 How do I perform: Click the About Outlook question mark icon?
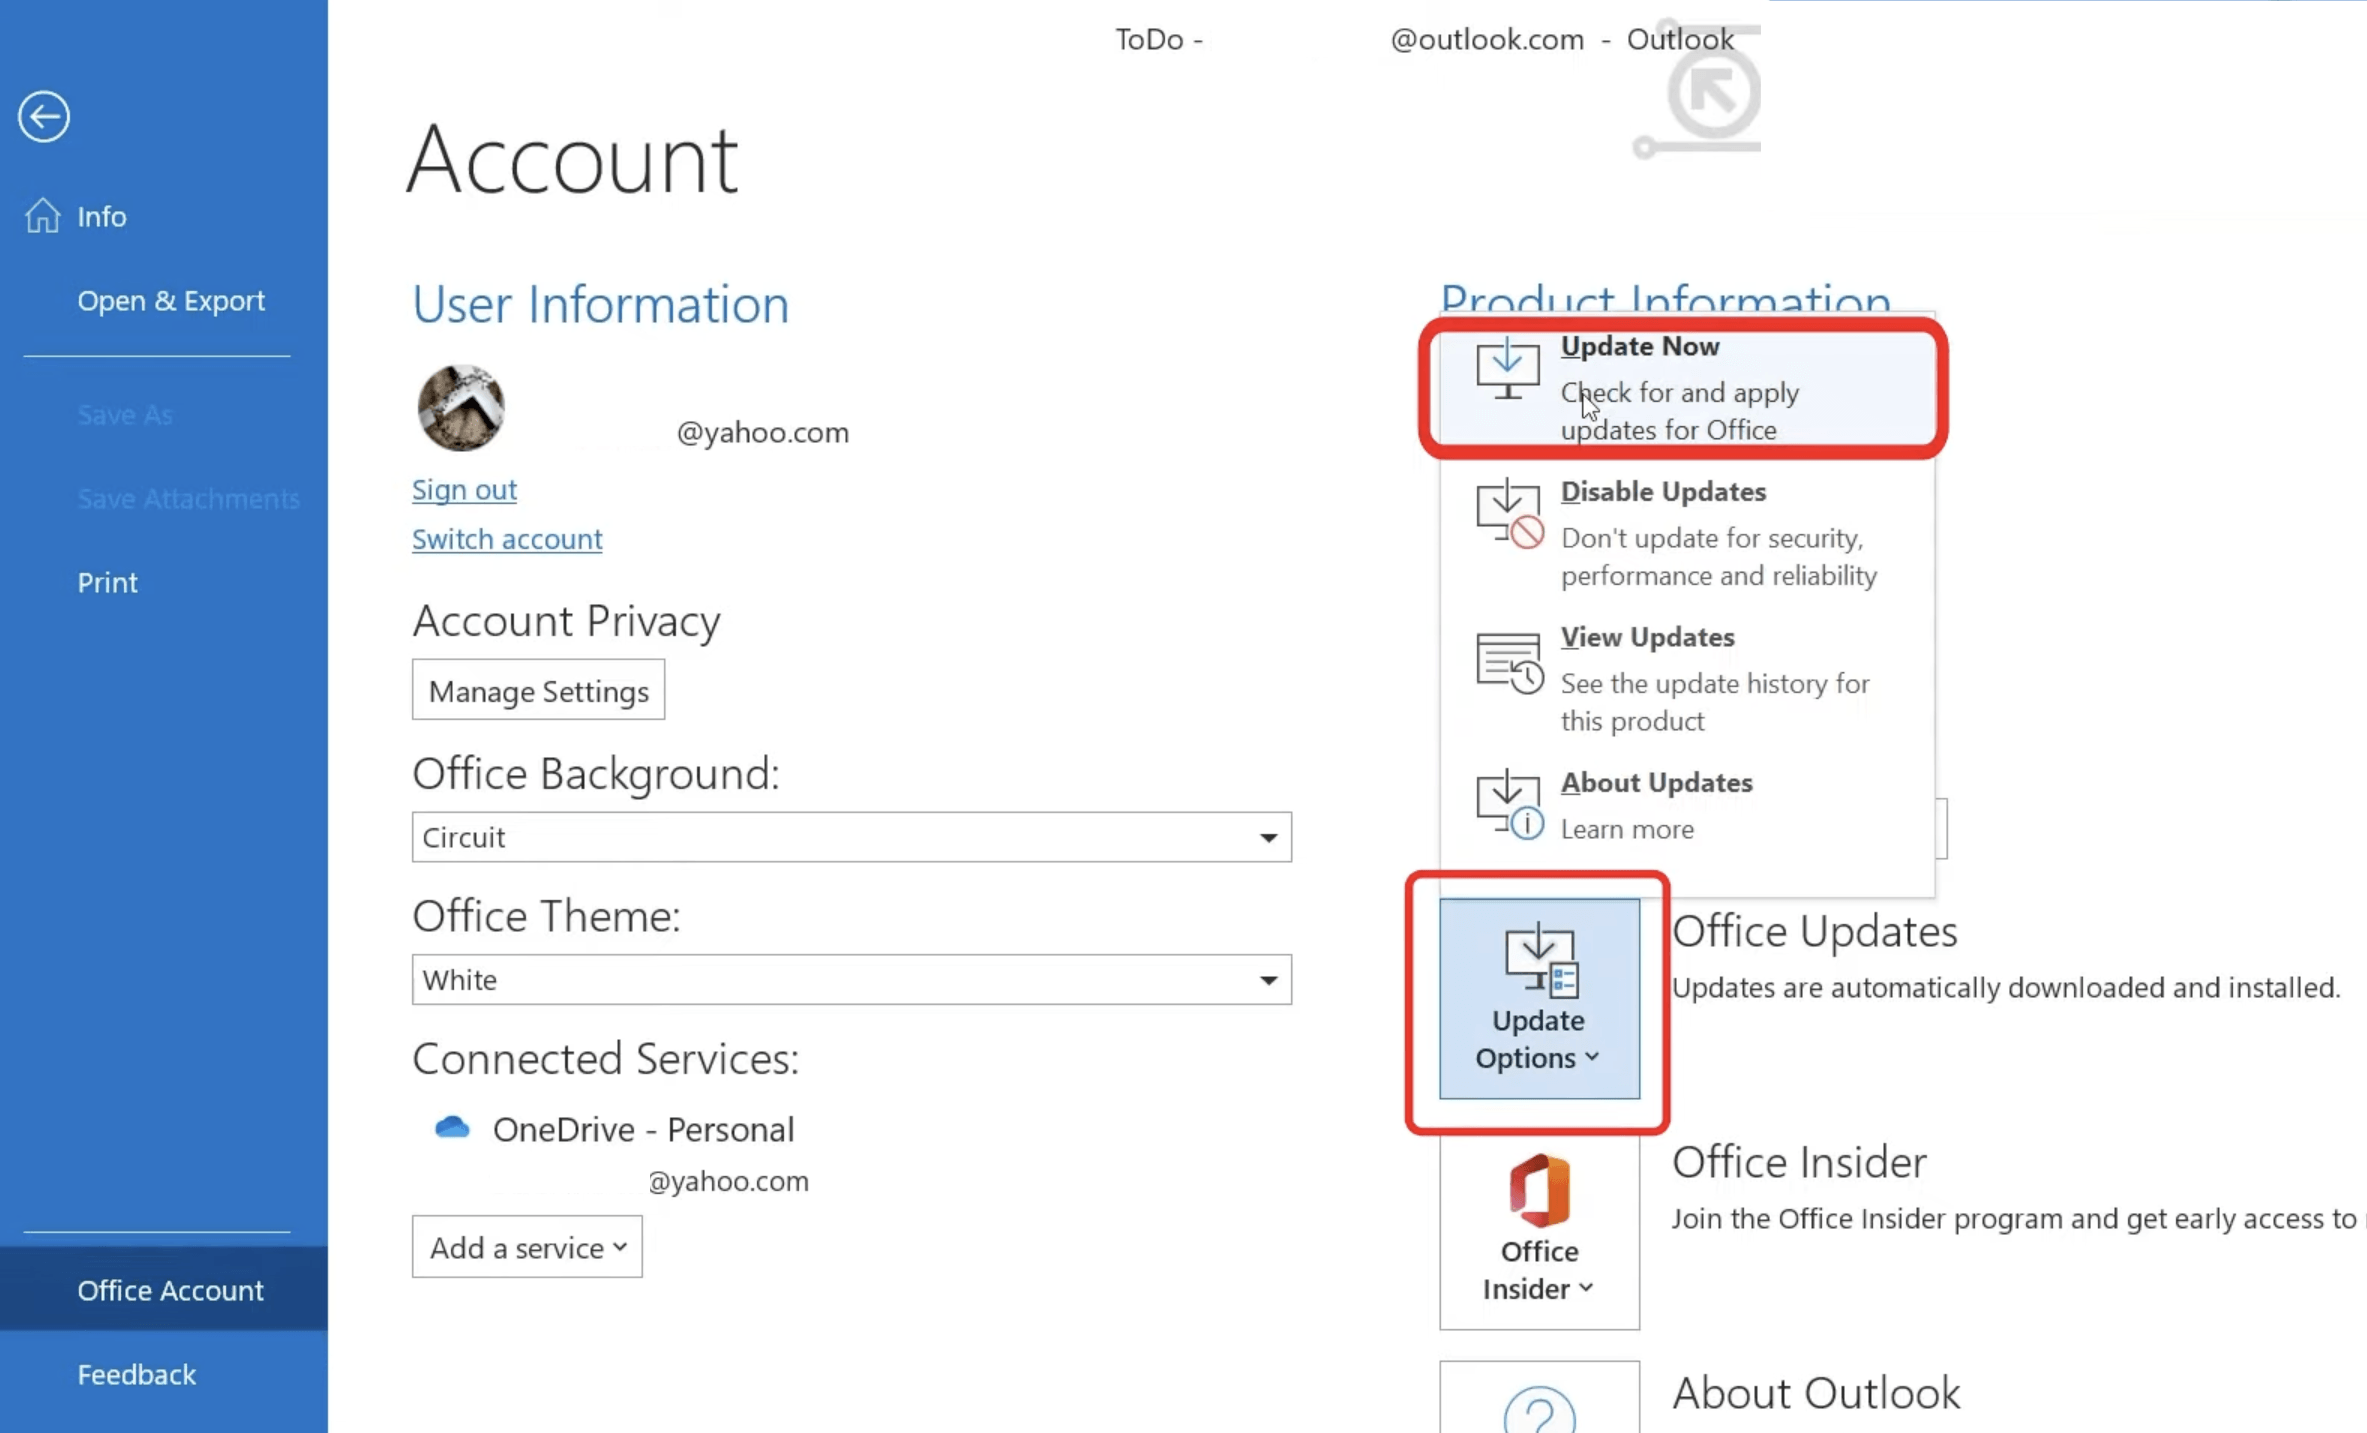click(1539, 1409)
